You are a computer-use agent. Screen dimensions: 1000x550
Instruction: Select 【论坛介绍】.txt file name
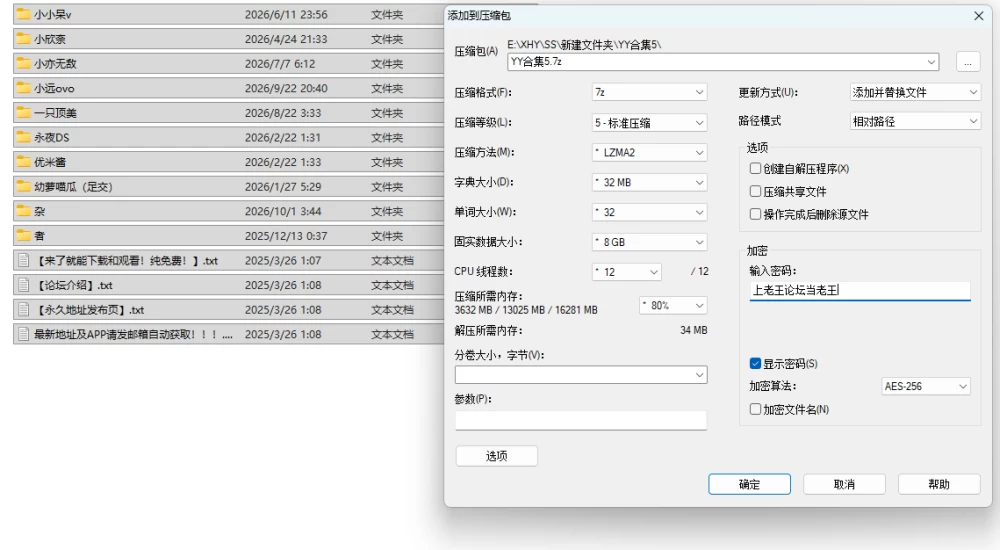pyautogui.click(x=73, y=285)
